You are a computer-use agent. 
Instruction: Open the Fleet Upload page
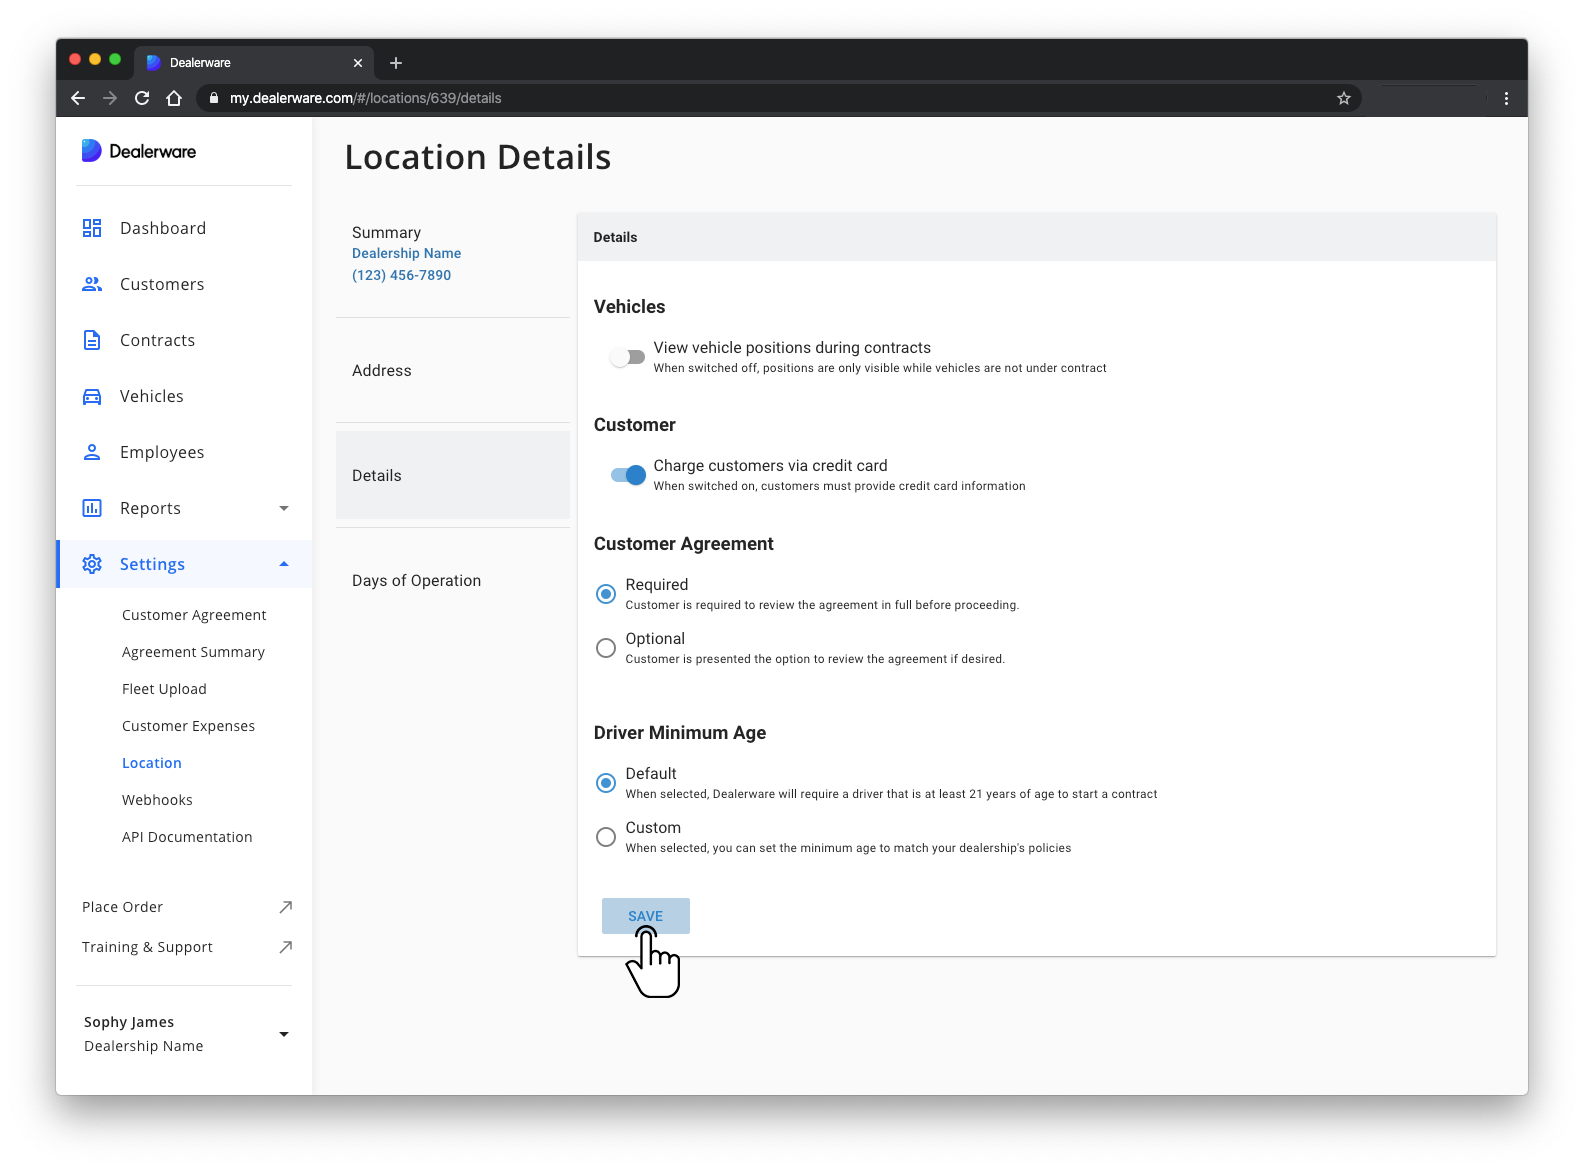pos(164,689)
